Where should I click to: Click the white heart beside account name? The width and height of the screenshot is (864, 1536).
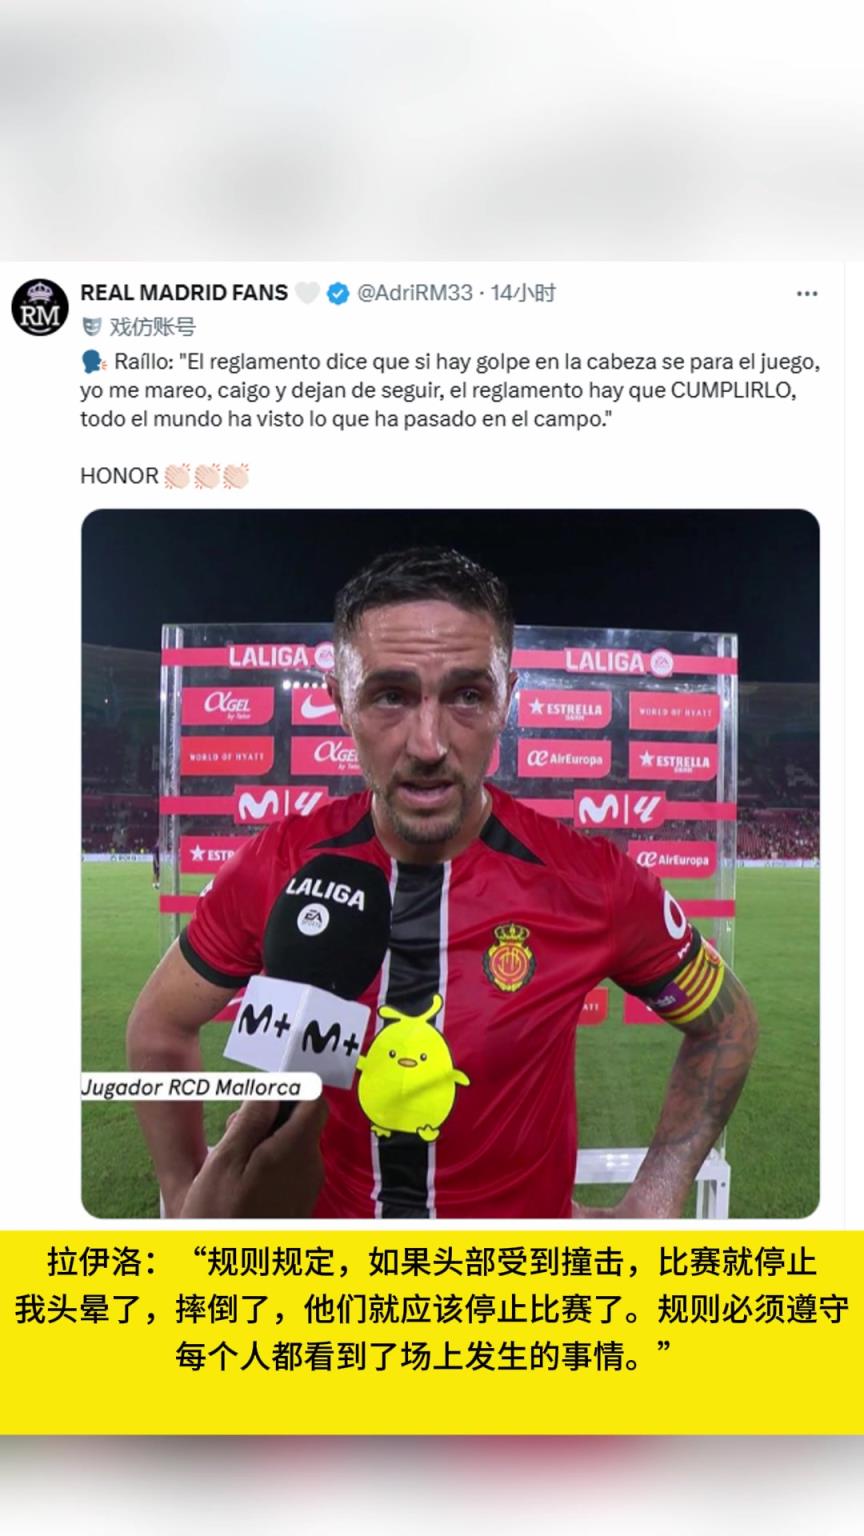tap(307, 293)
